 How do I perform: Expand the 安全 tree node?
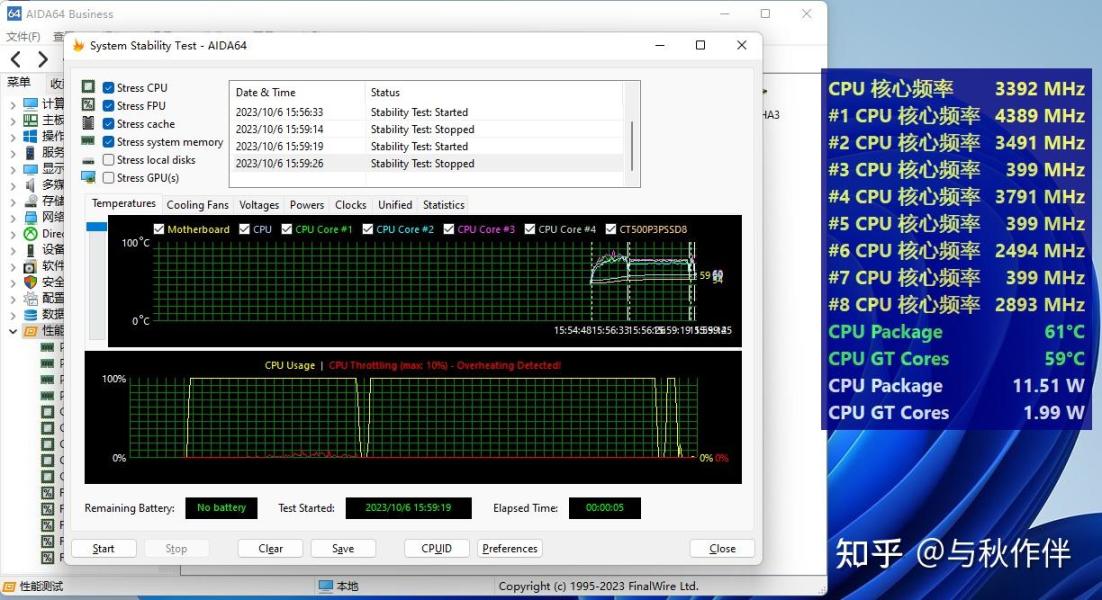pos(13,282)
